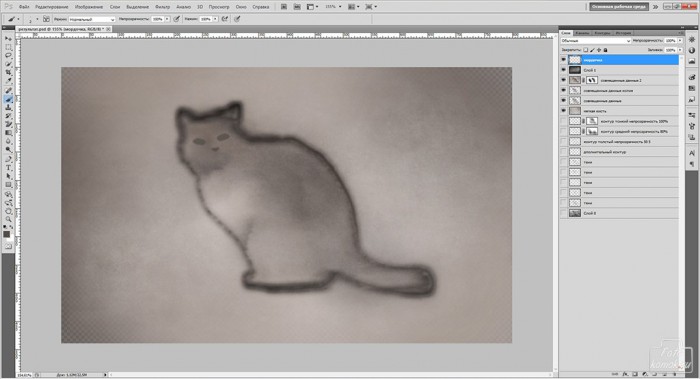Select the 3D Rotate tool

point(8,194)
